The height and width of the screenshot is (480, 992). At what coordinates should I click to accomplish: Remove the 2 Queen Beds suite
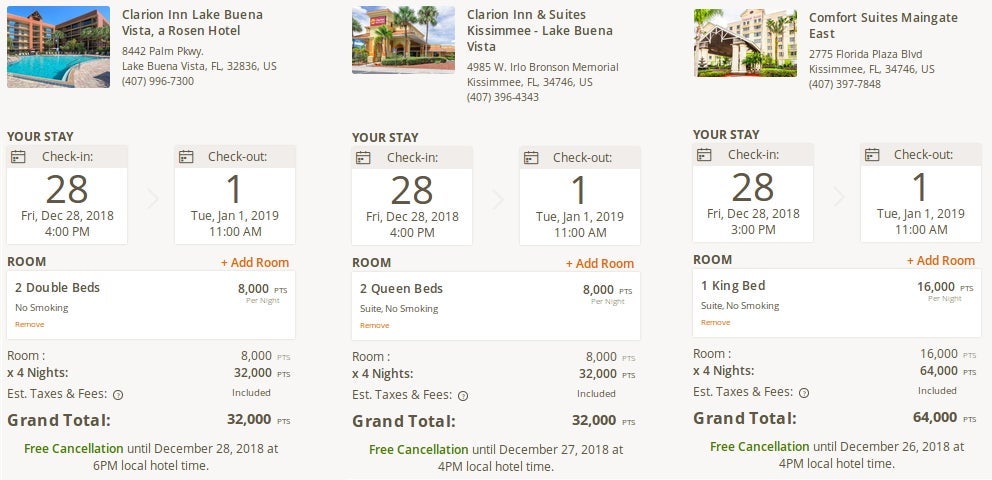[374, 325]
